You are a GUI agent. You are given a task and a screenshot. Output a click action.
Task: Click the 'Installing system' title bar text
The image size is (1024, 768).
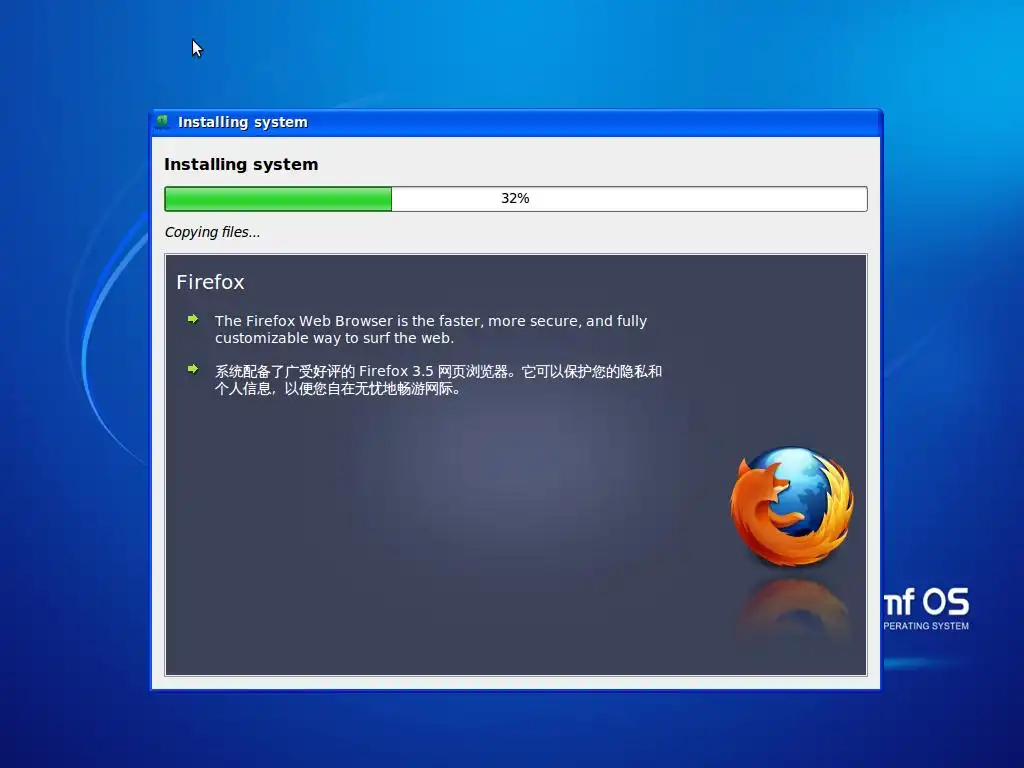point(242,122)
